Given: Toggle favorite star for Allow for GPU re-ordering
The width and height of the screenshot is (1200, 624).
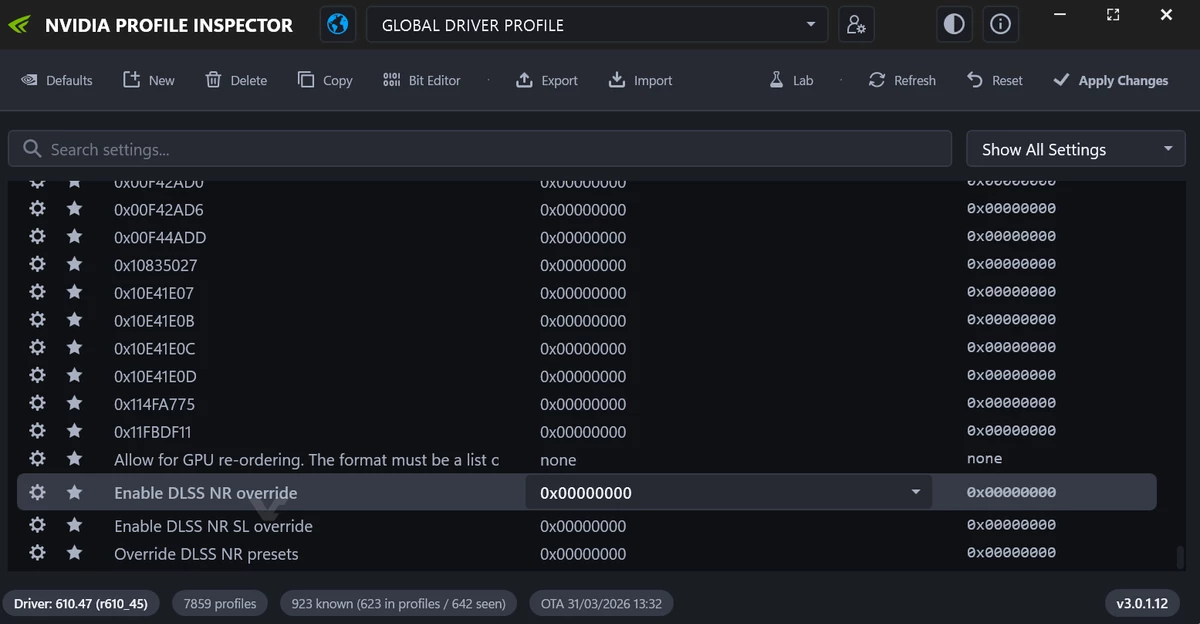Looking at the screenshot, I should tap(74, 459).
